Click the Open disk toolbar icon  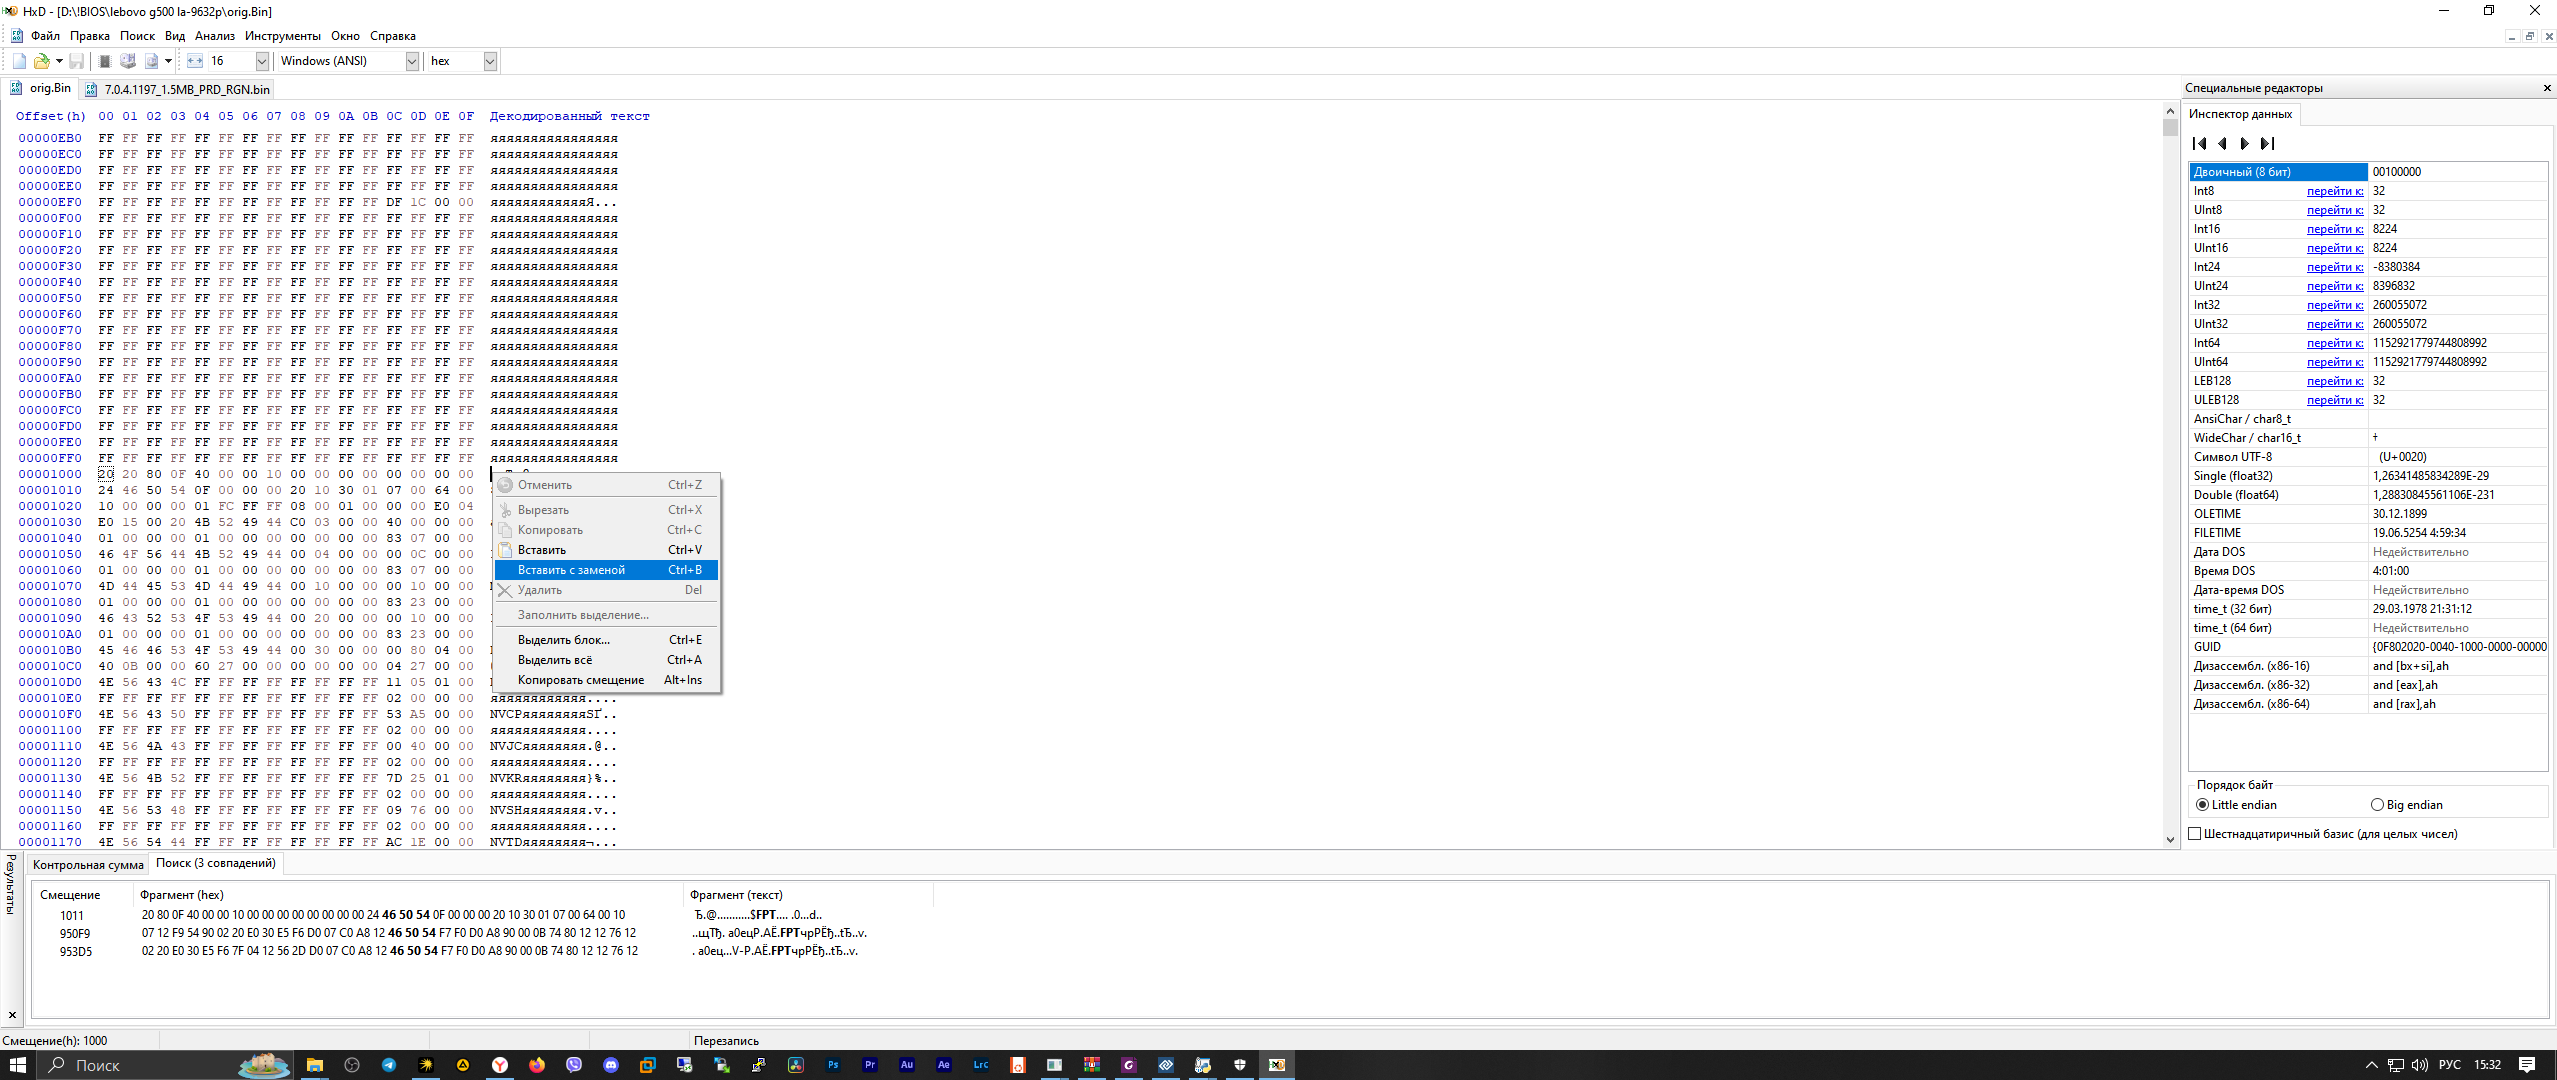tap(128, 61)
